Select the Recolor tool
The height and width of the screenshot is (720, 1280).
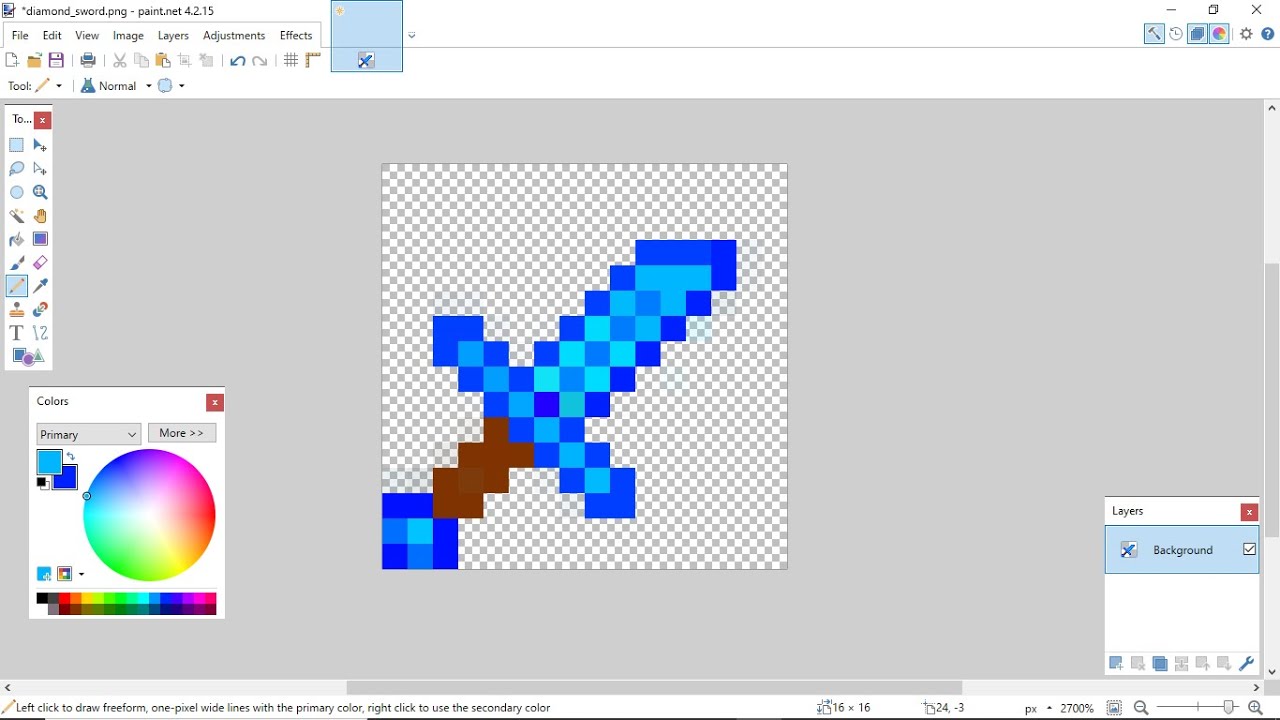click(41, 310)
